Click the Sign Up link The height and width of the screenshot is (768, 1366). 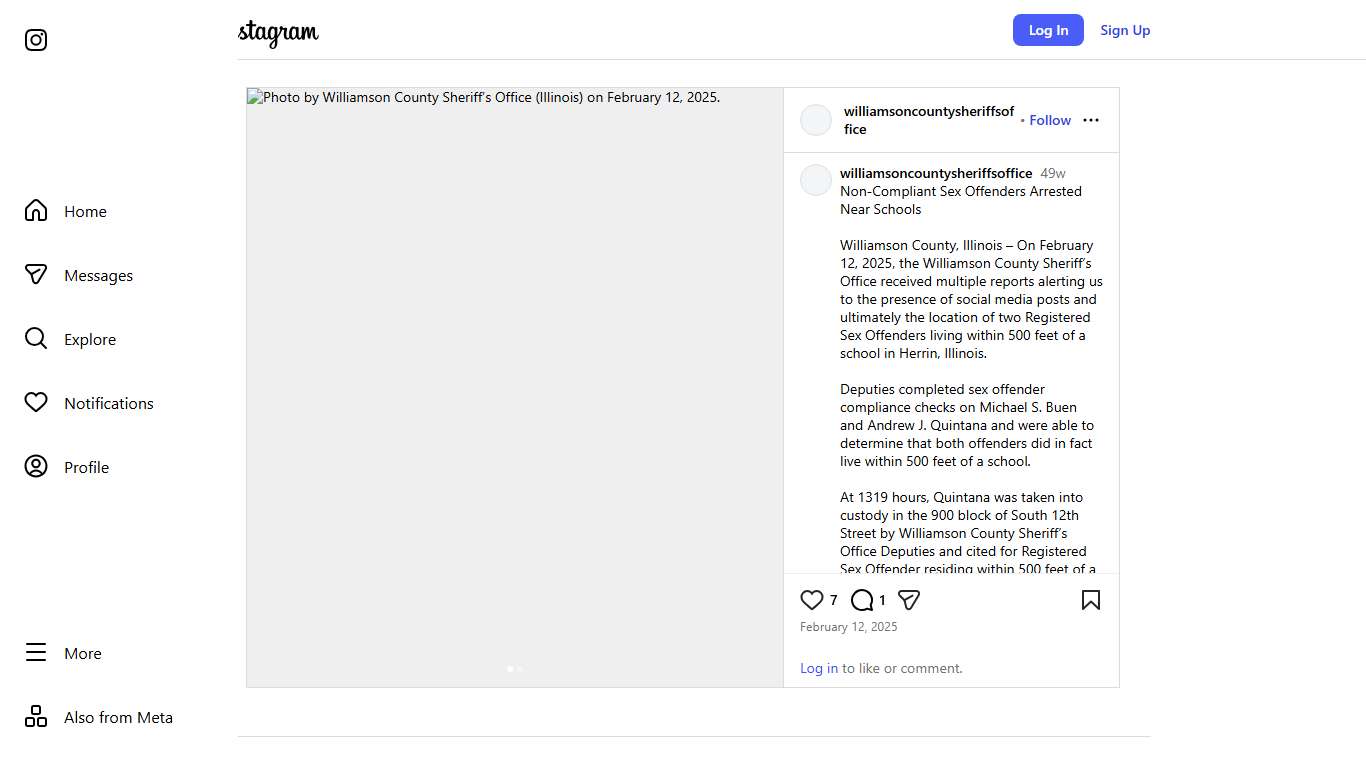coord(1125,30)
